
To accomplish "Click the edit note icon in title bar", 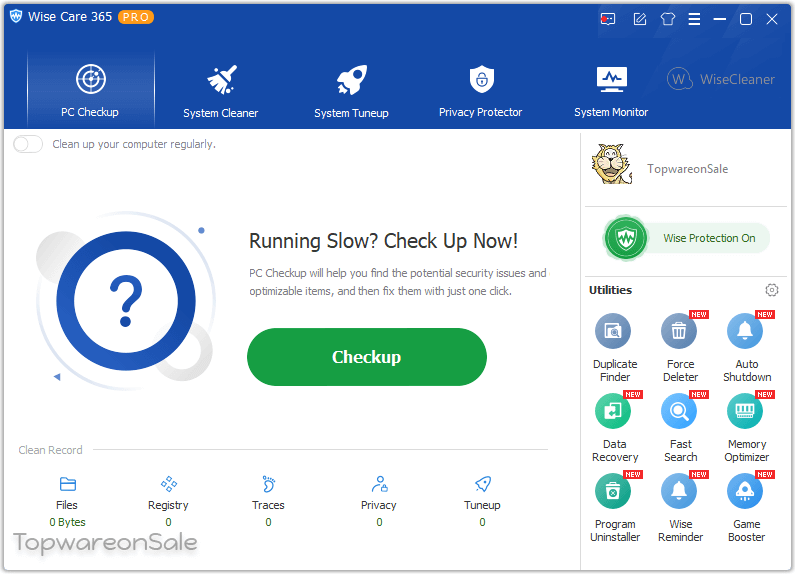I will pyautogui.click(x=639, y=19).
